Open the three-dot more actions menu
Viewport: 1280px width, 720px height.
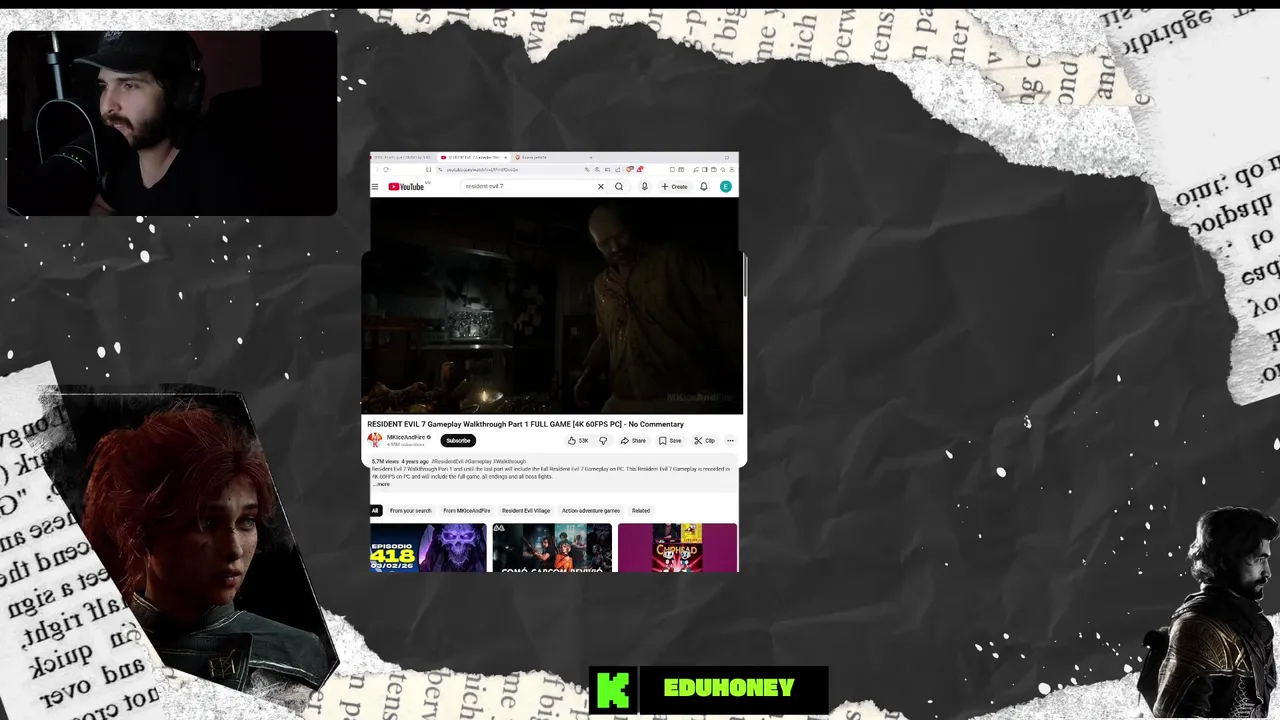pos(730,441)
